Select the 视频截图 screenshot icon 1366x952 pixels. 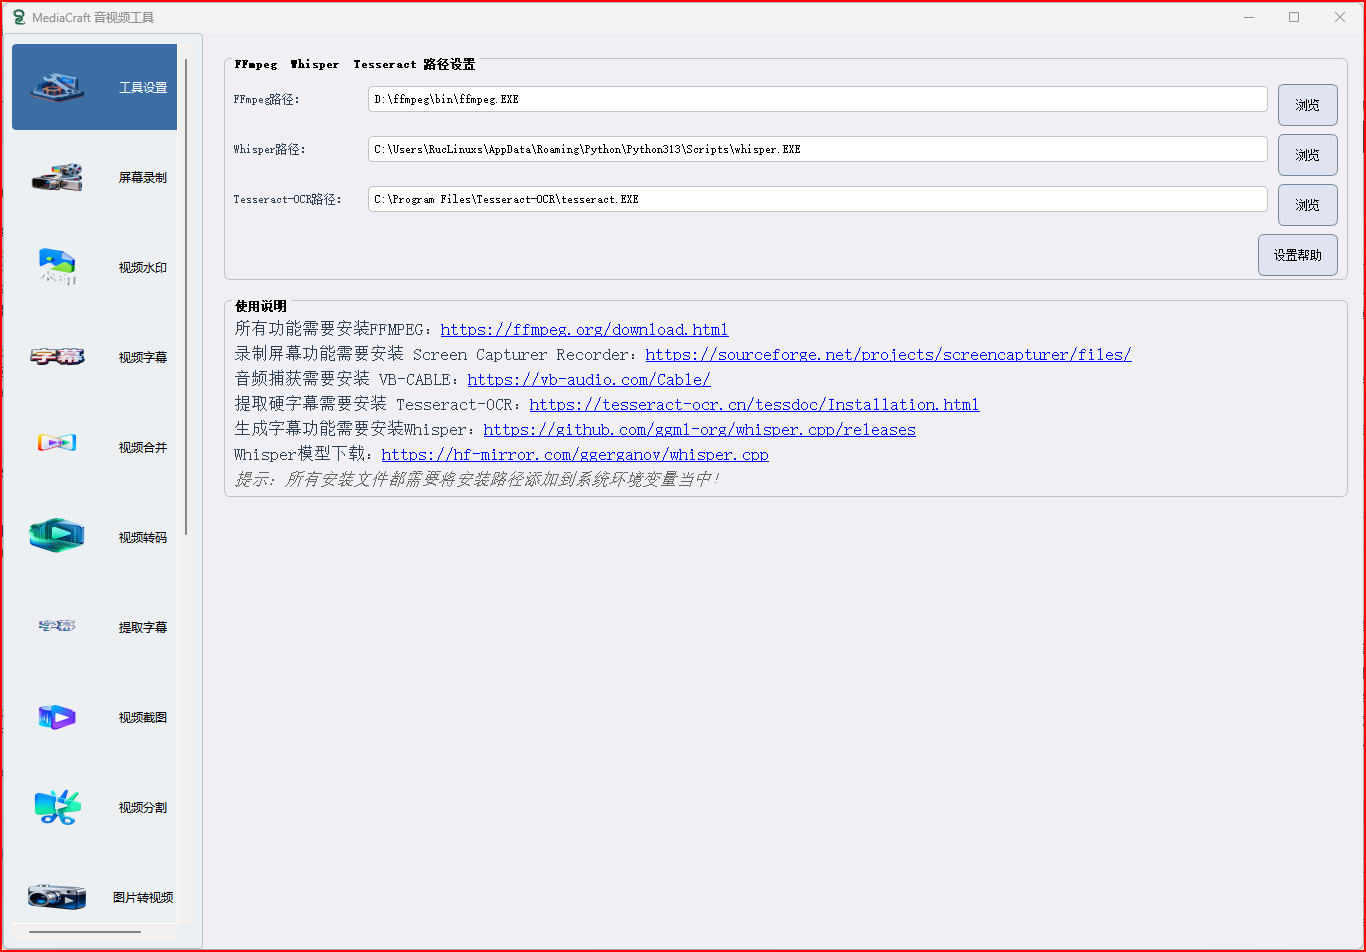pos(58,717)
